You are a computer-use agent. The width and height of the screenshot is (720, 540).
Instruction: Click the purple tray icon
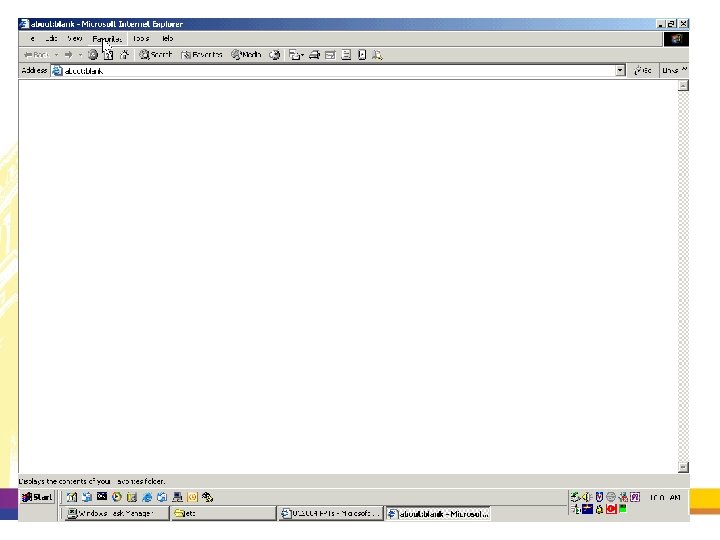635,497
